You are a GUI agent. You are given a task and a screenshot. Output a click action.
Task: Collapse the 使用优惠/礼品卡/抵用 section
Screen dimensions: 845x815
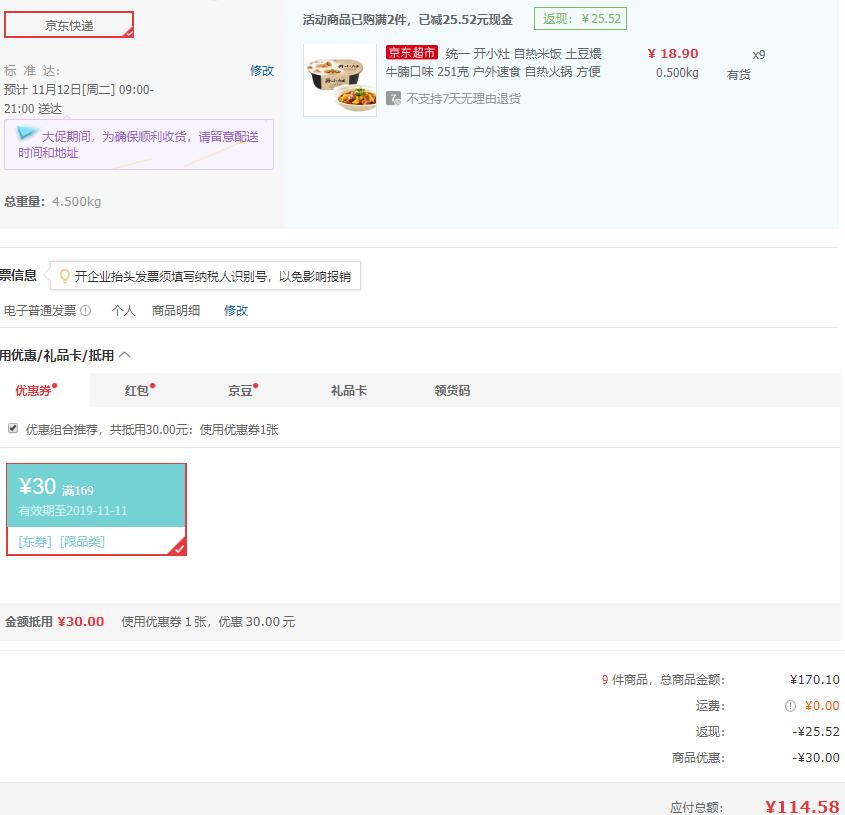tap(124, 355)
